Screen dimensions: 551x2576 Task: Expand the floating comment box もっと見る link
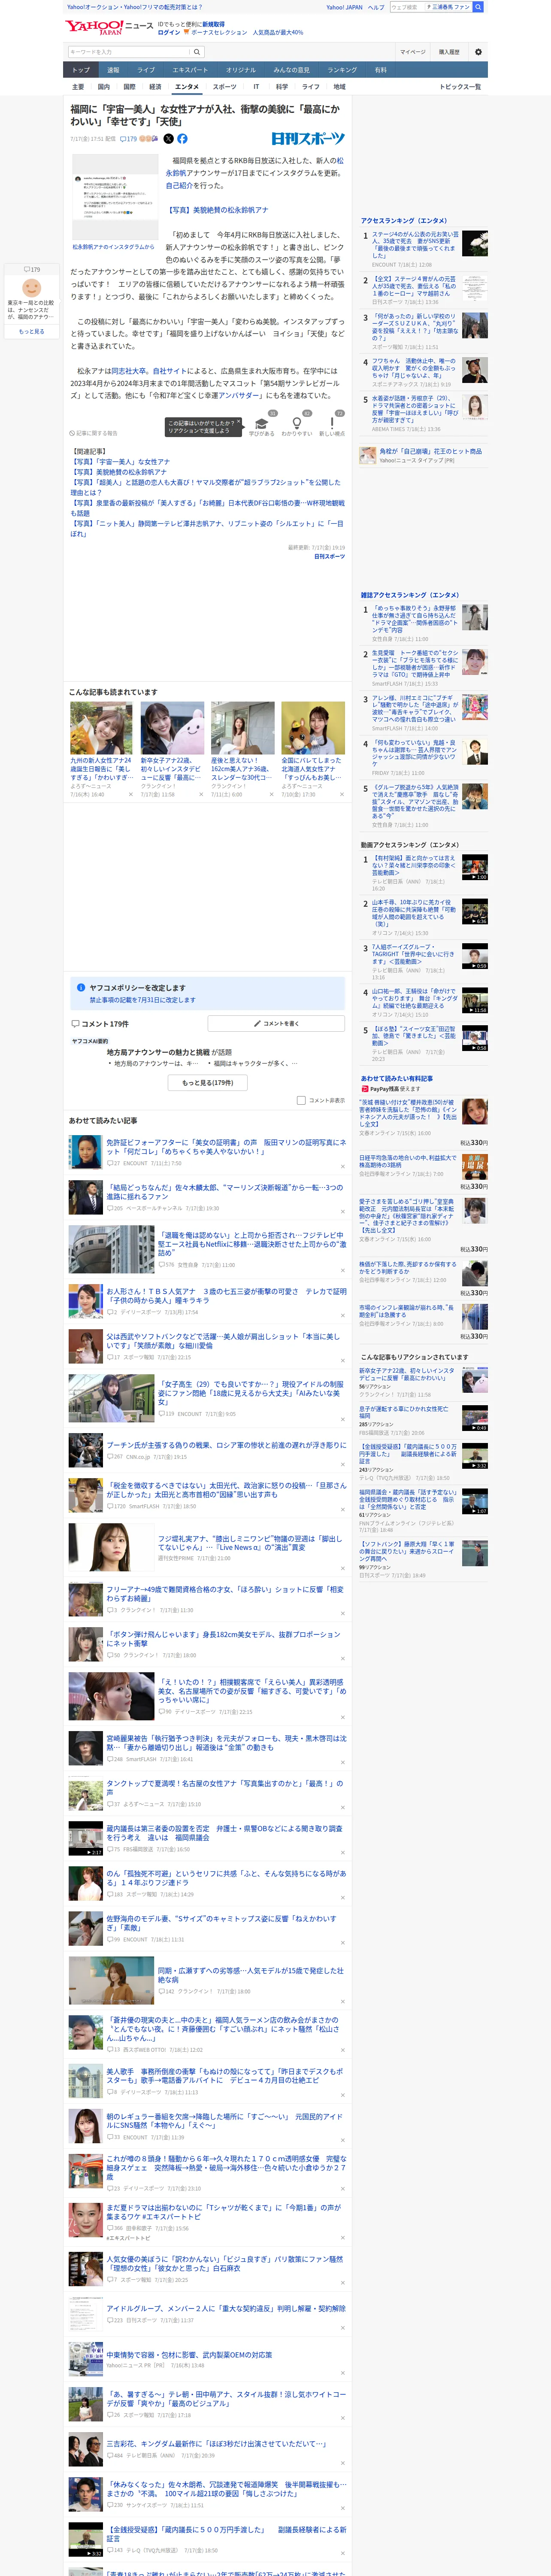31,331
